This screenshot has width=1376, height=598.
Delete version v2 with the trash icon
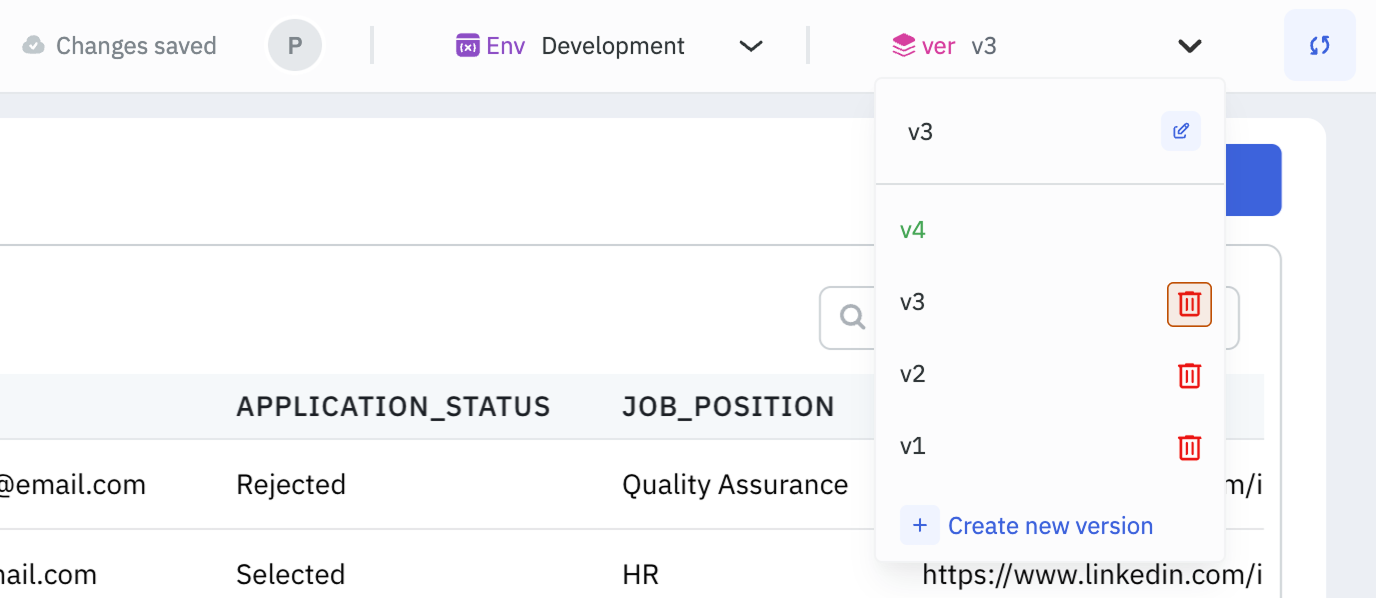pos(1188,375)
